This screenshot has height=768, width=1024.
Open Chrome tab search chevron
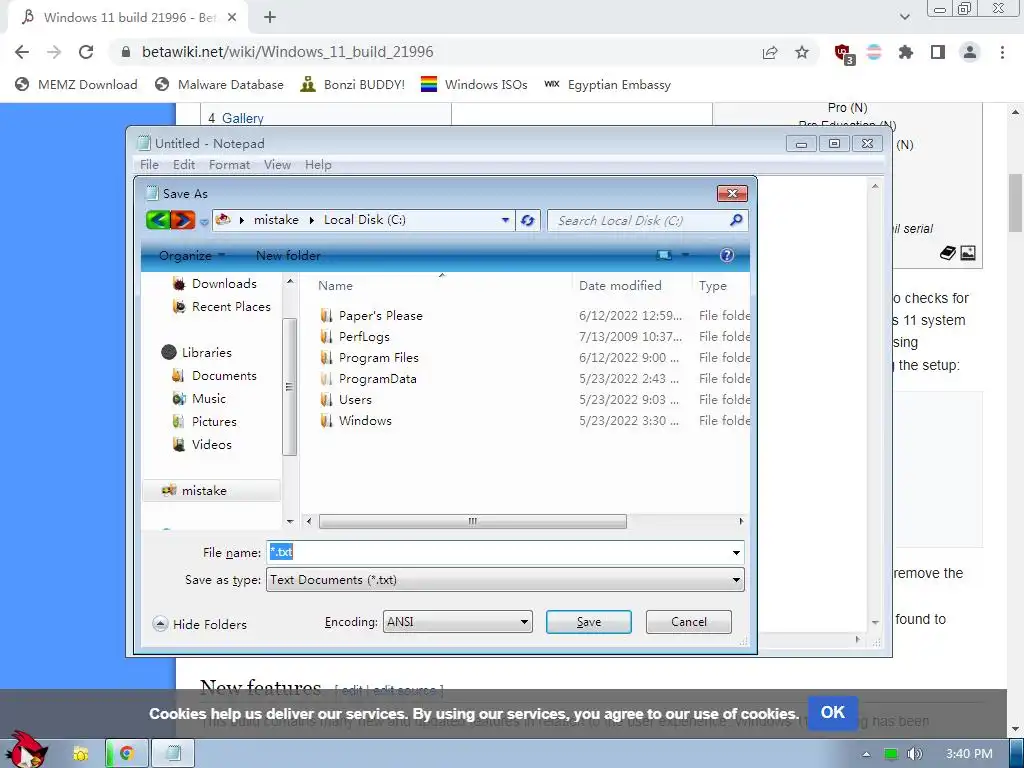click(x=904, y=18)
